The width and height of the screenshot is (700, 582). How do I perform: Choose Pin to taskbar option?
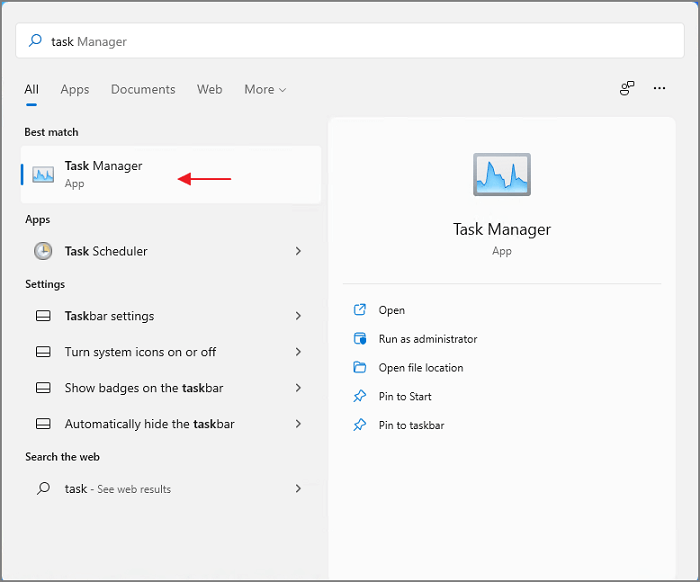(411, 425)
